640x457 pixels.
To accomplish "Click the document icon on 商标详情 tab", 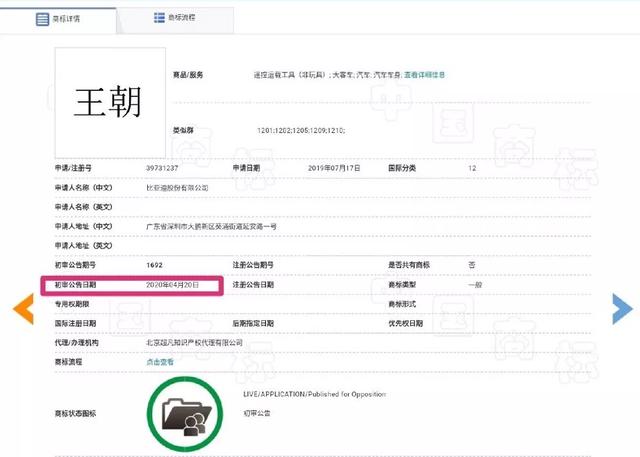I will pyautogui.click(x=42, y=19).
